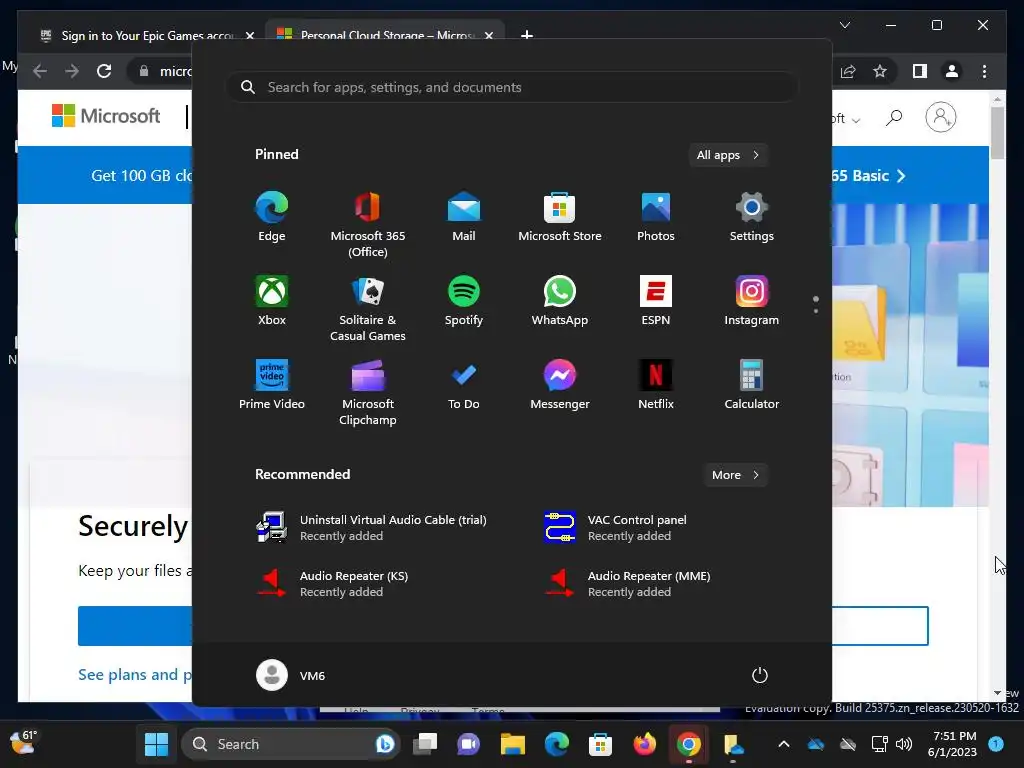The image size is (1024, 768).
Task: Click the Start menu search field
Action: 512,88
